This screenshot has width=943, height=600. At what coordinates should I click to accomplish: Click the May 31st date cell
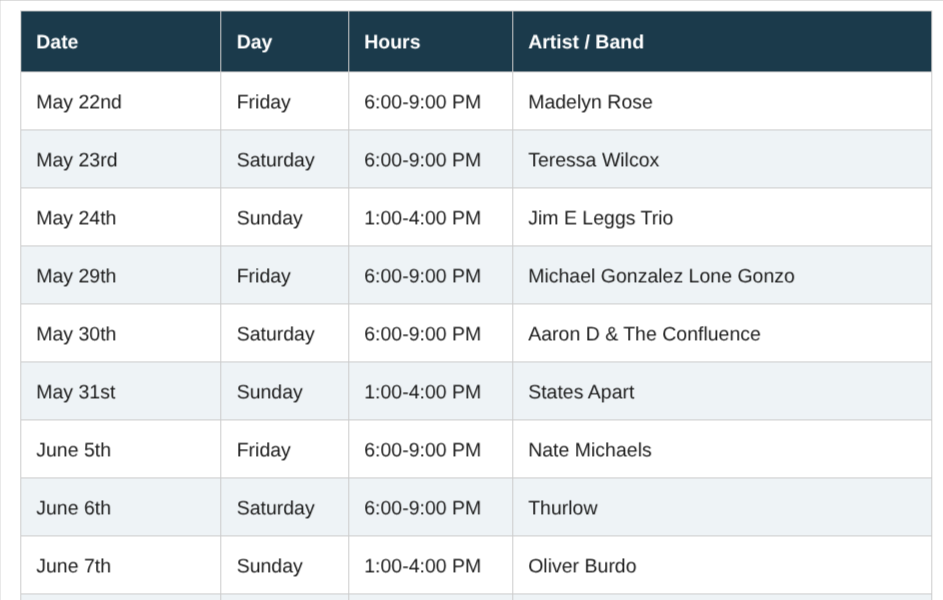pos(120,391)
